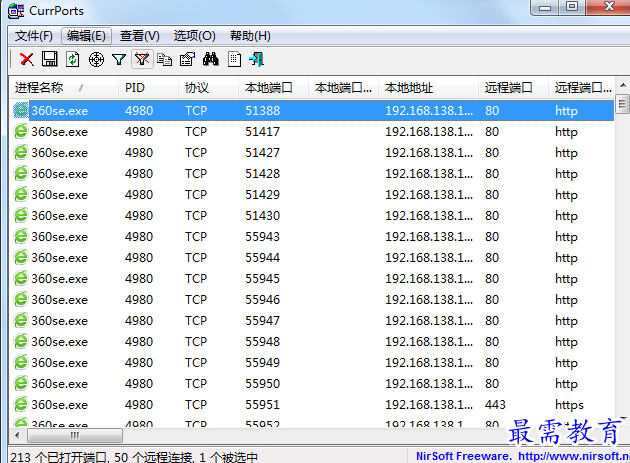Minimize the CurrPorts window
The image size is (630, 463).
coord(545,7)
